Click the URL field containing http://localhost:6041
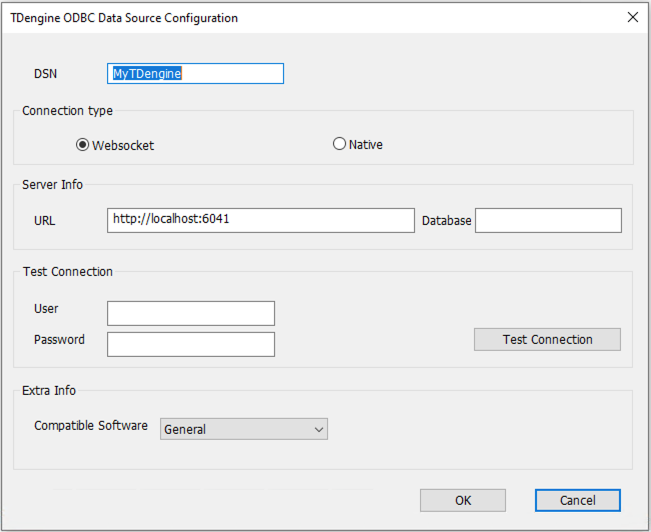651x532 pixels. tap(260, 220)
